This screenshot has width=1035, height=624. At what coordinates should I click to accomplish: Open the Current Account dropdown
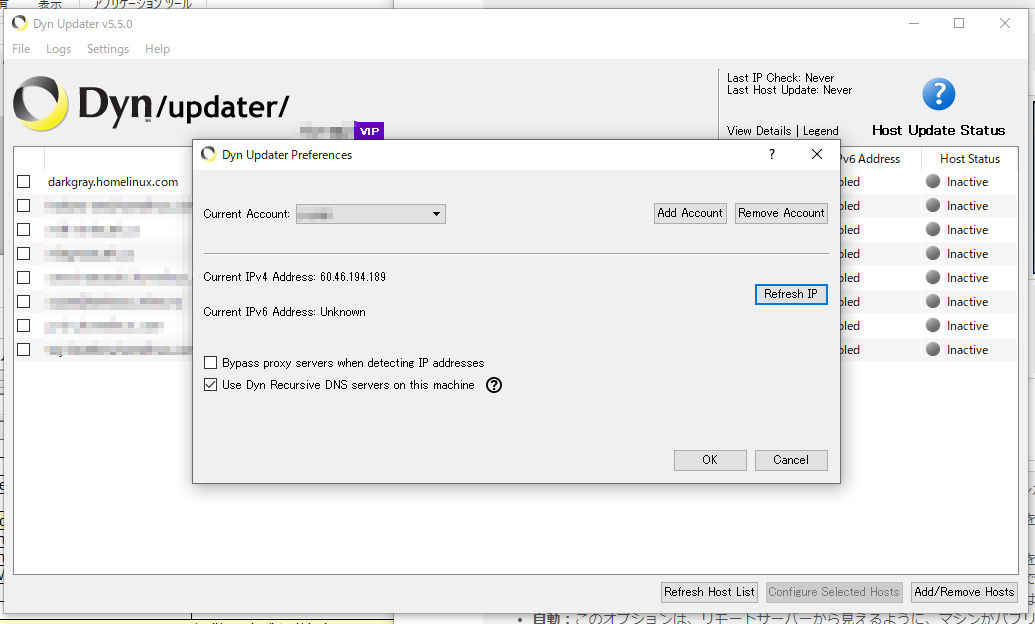coord(371,214)
